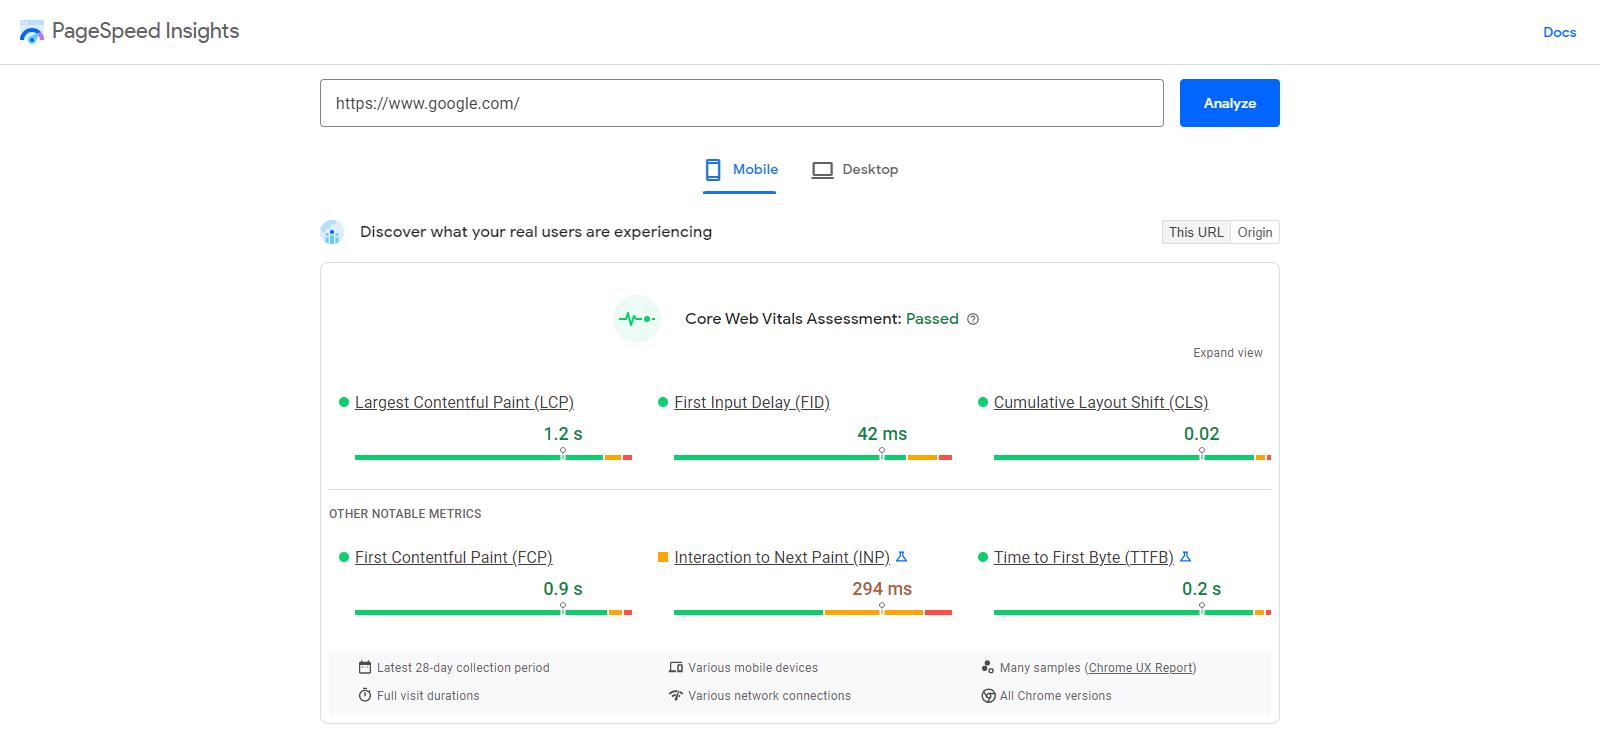Image resolution: width=1600 pixels, height=749 pixels.
Task: Click the devices icon for mobile devices
Action: [x=676, y=667]
